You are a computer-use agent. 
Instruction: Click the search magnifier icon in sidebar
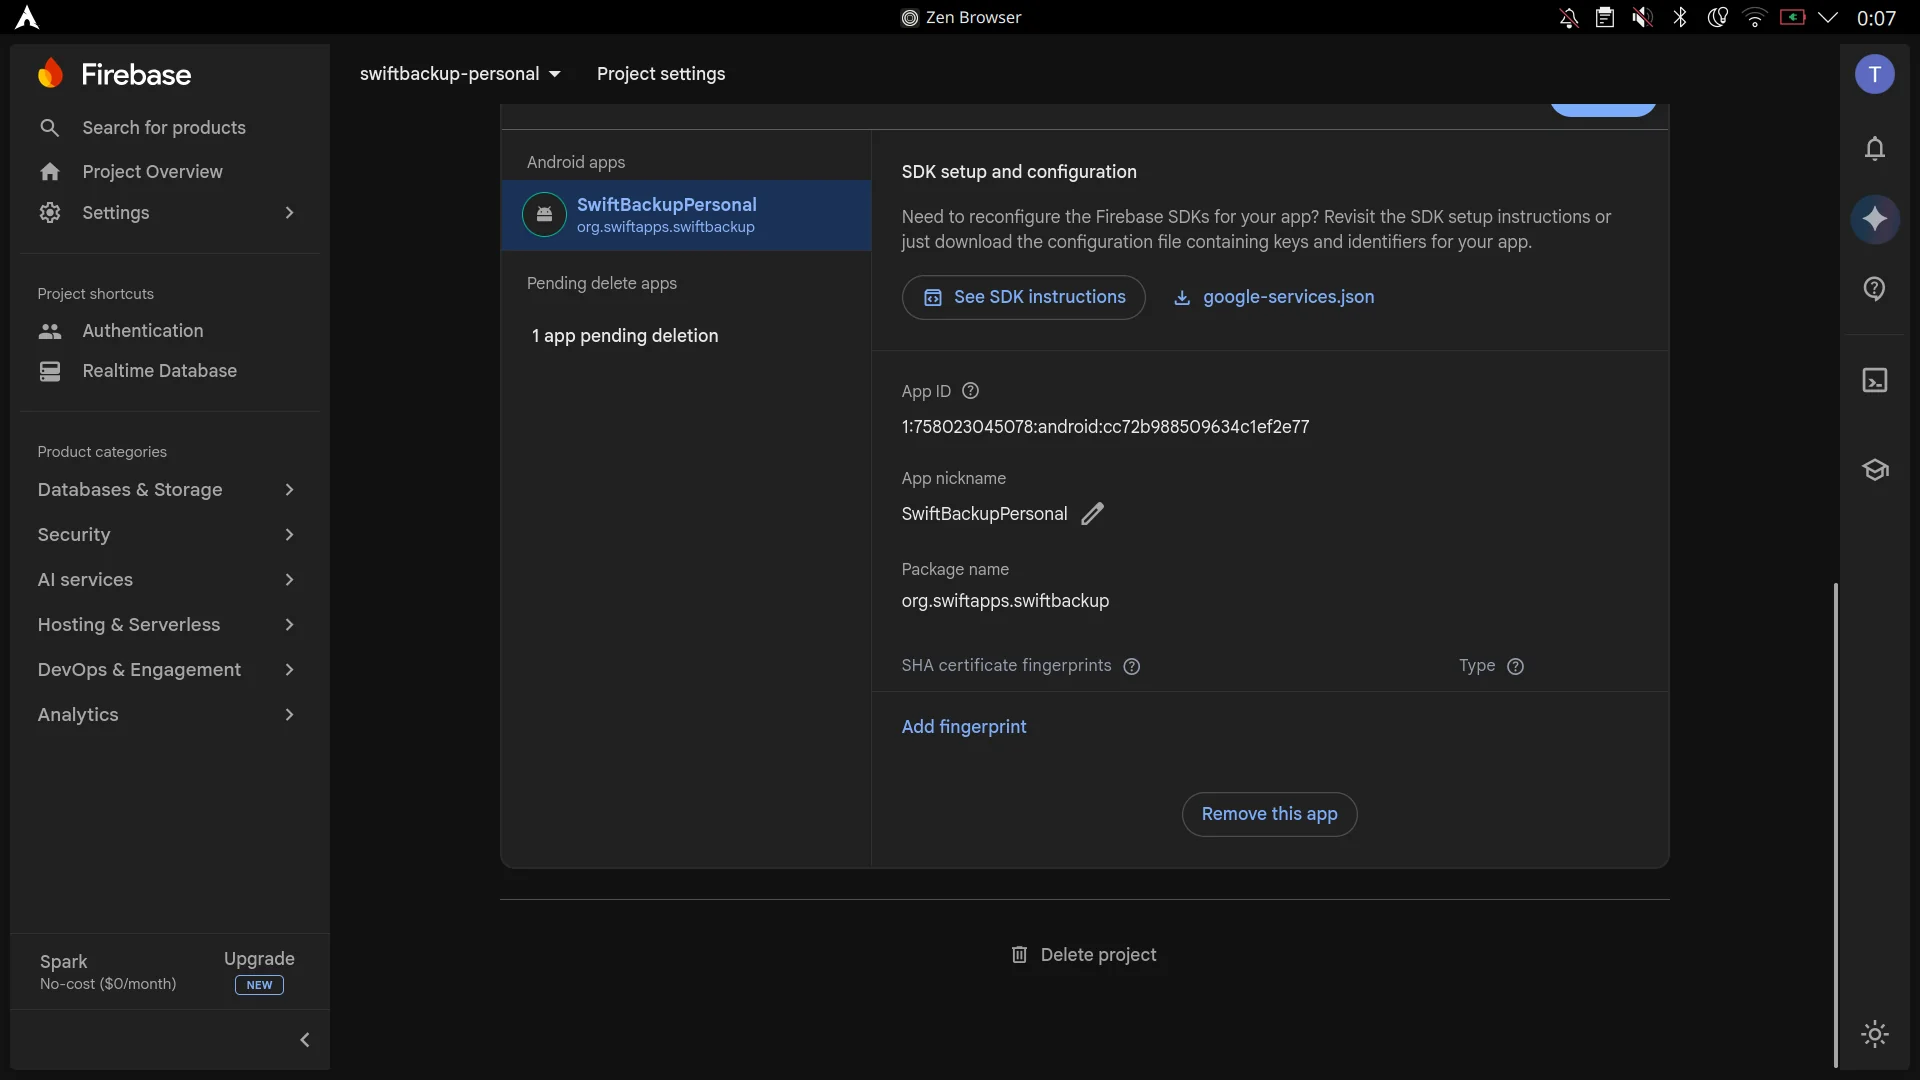pos(49,128)
